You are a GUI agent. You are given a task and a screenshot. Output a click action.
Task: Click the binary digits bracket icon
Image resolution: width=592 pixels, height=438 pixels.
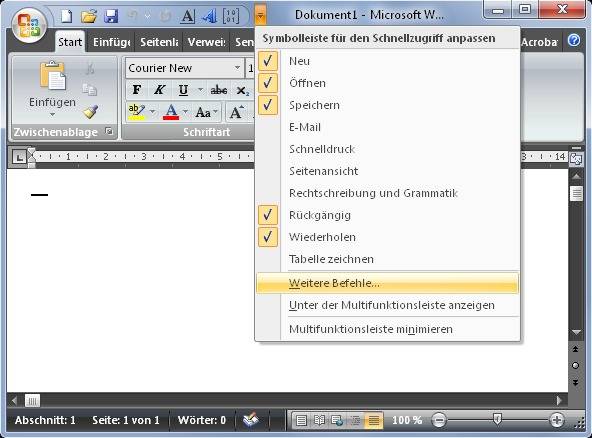pyautogui.click(x=231, y=16)
